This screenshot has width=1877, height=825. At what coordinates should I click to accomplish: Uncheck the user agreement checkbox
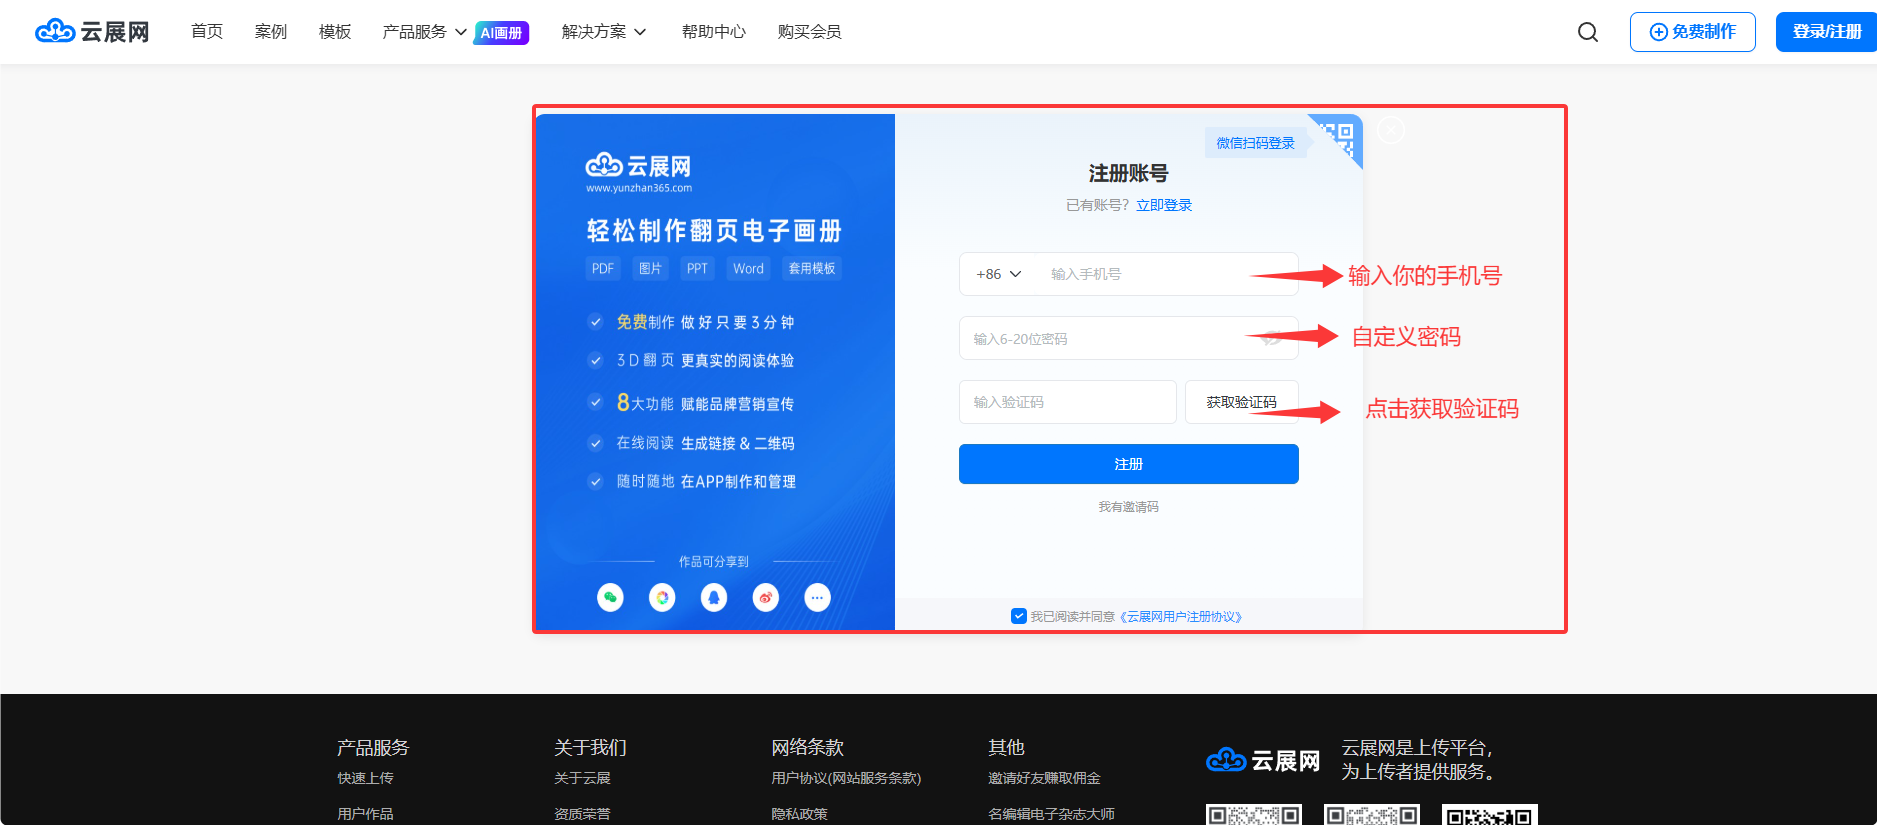point(1018,616)
